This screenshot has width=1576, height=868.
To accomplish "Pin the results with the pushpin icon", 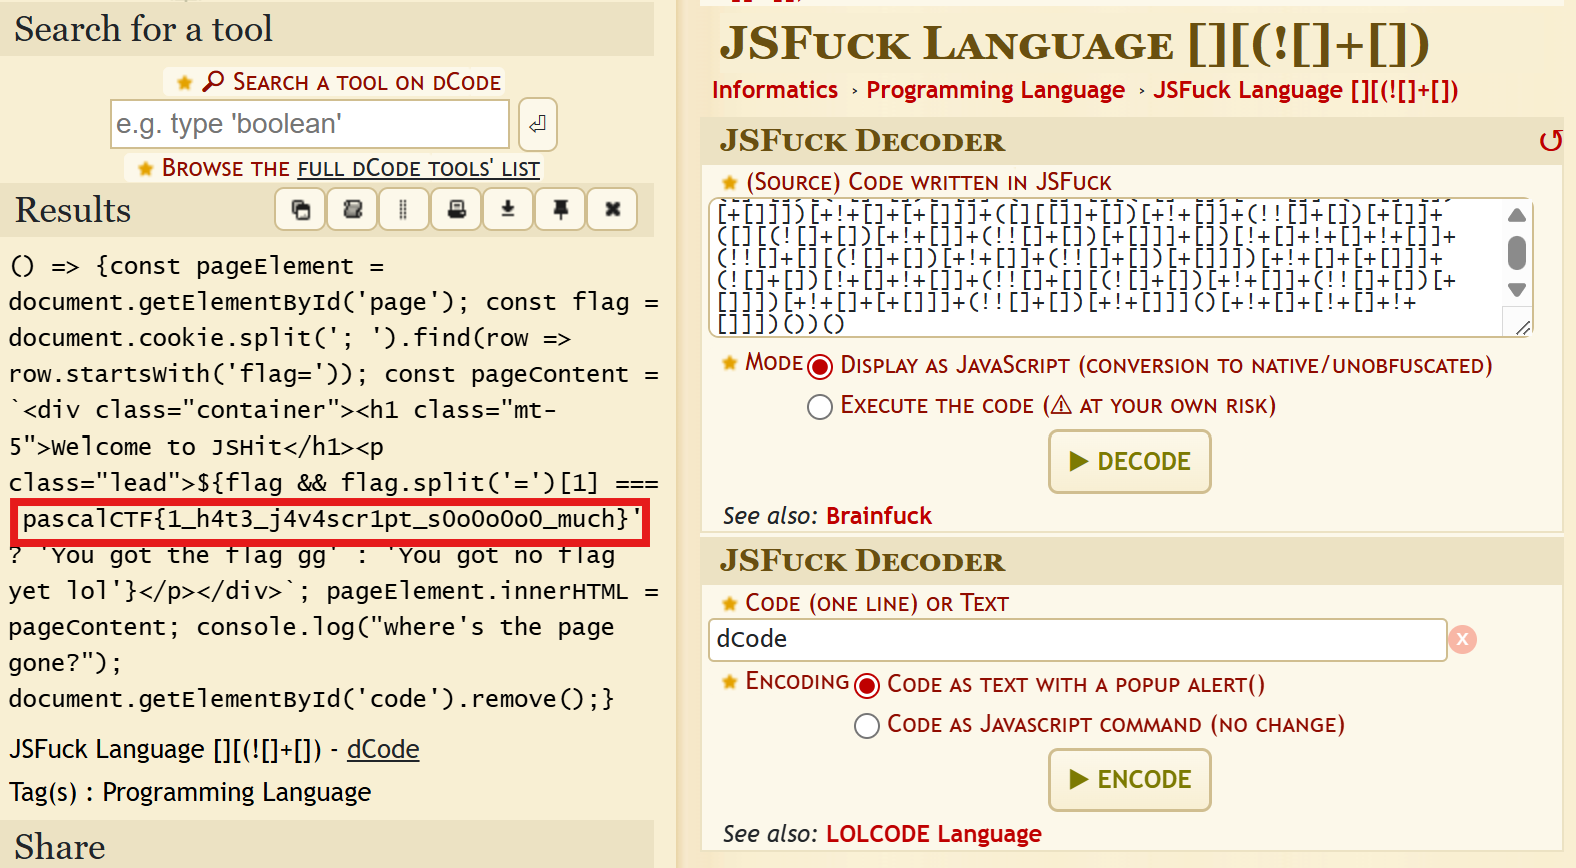I will [561, 209].
